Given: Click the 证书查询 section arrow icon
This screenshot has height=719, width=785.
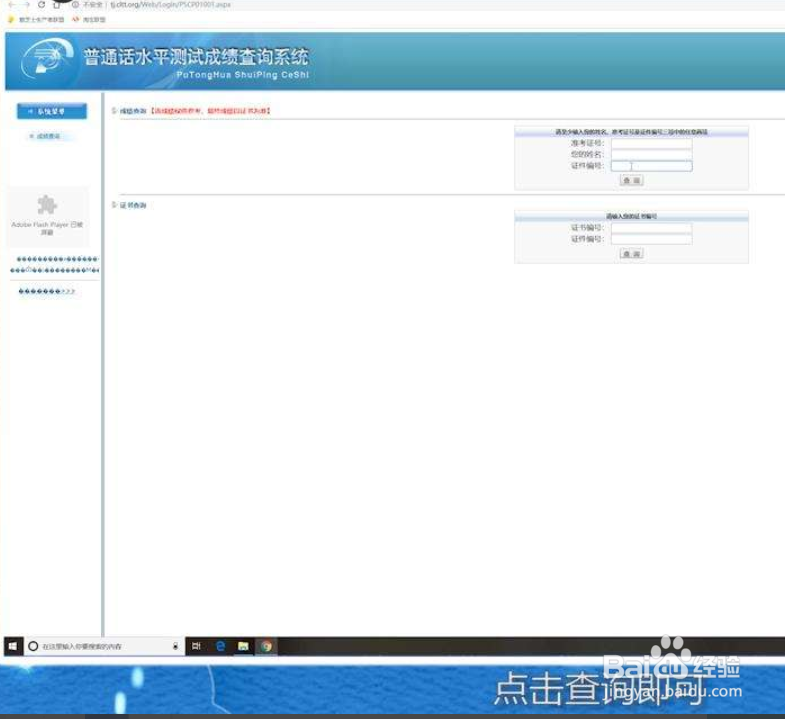Looking at the screenshot, I should pos(114,205).
